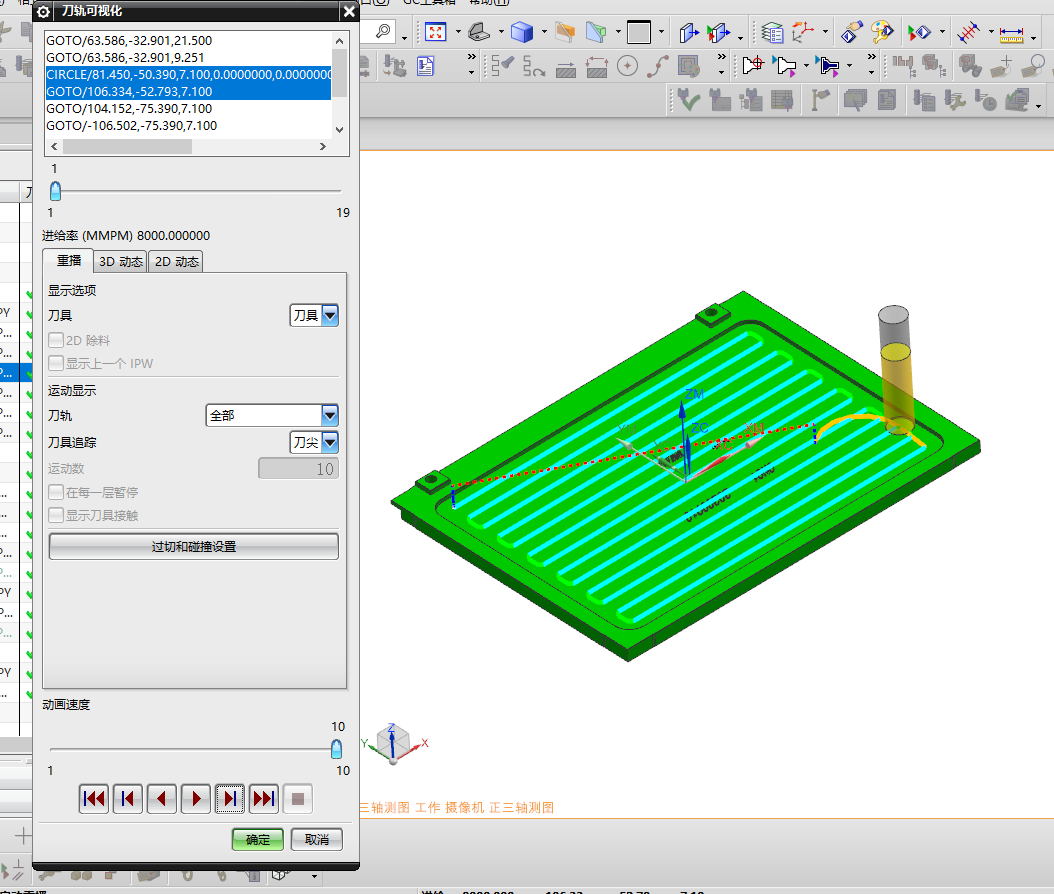Switch to the 3D 动态 tab
Viewport: 1054px width, 894px height.
pos(121,261)
